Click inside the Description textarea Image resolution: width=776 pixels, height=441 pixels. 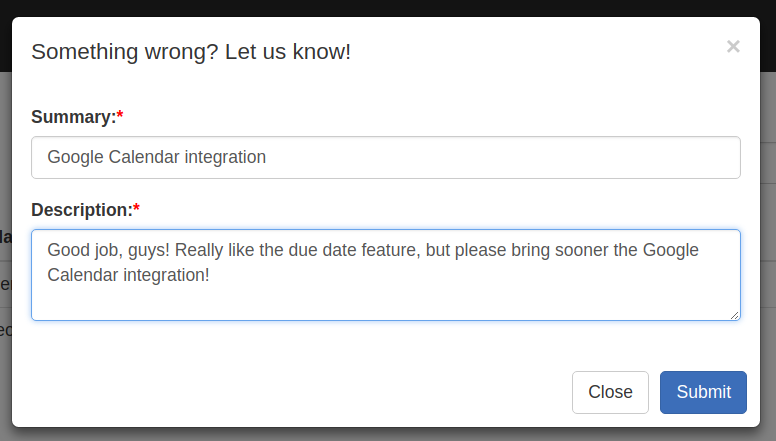click(x=386, y=275)
